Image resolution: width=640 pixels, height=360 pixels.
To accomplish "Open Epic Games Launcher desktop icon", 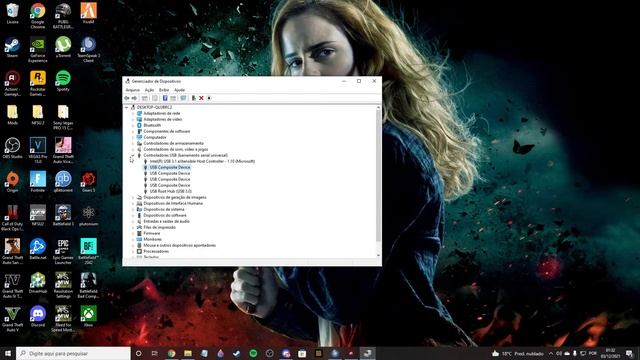I will [x=63, y=252].
